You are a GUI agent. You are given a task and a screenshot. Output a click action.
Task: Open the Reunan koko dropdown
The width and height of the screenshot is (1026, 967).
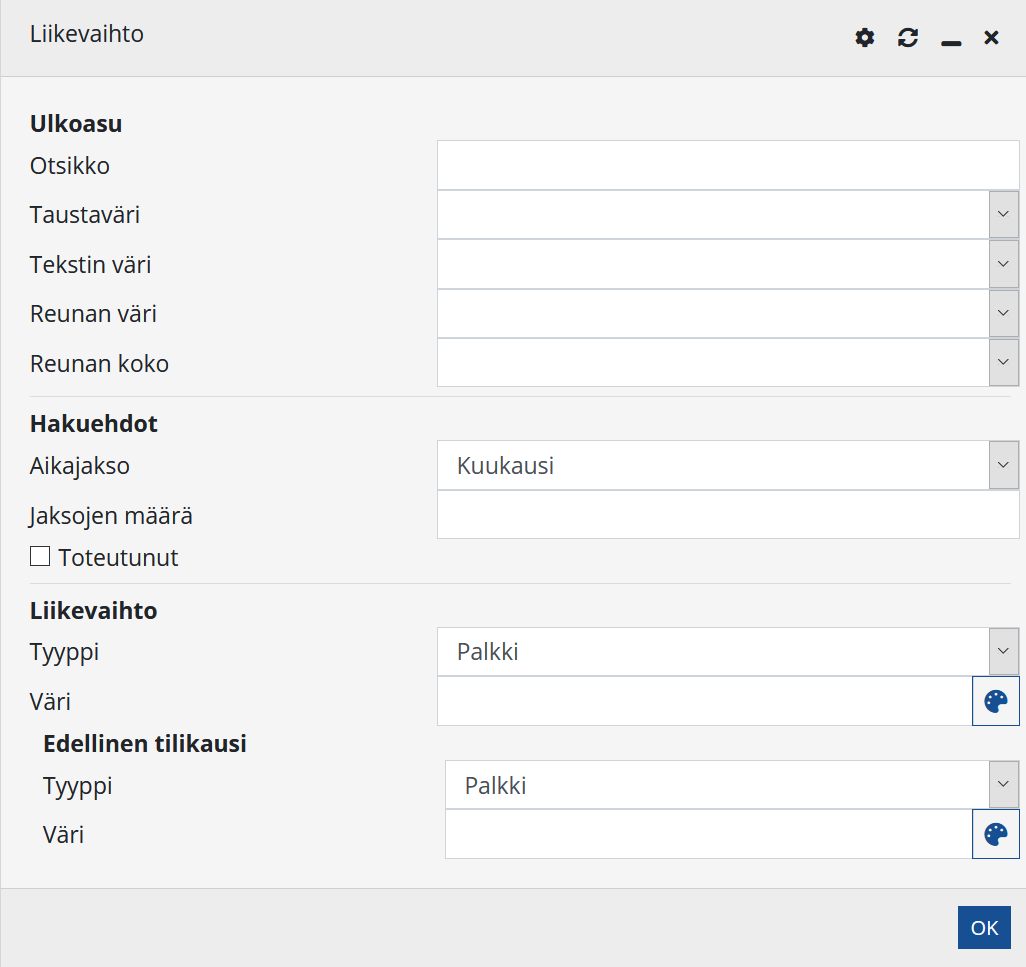(x=1003, y=363)
